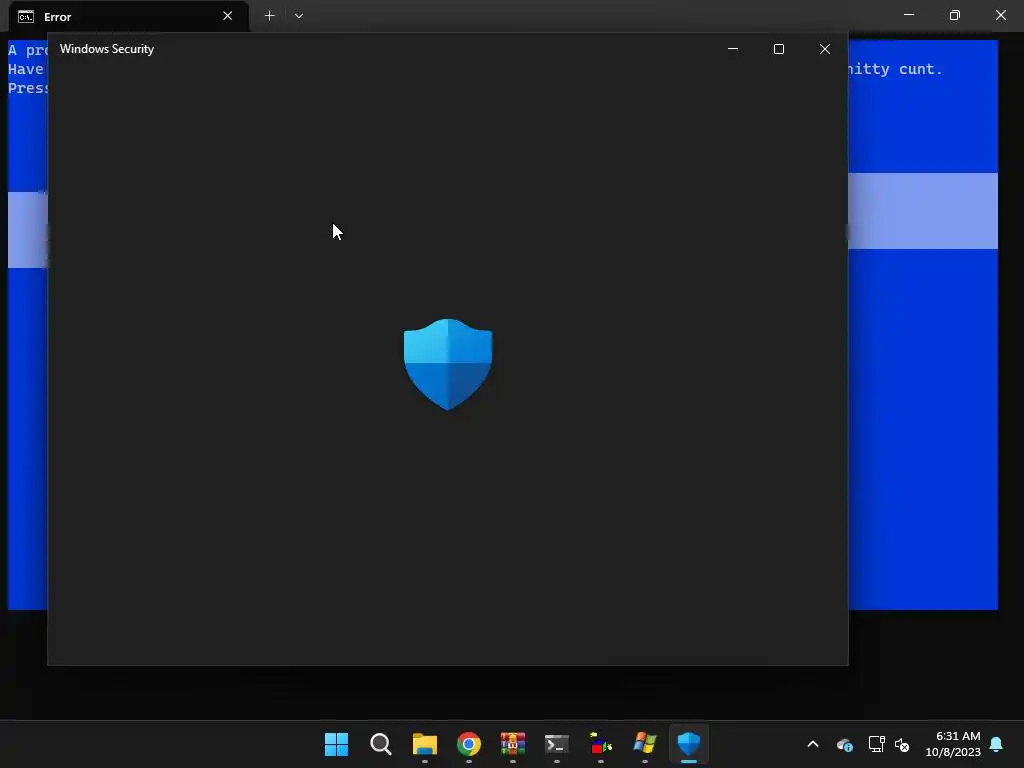
Task: Open the colorful blocks app on taskbar
Action: 601,744
